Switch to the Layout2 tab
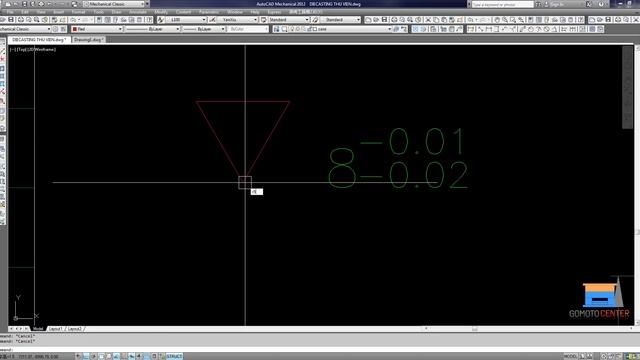The width and height of the screenshot is (640, 360). (x=74, y=329)
